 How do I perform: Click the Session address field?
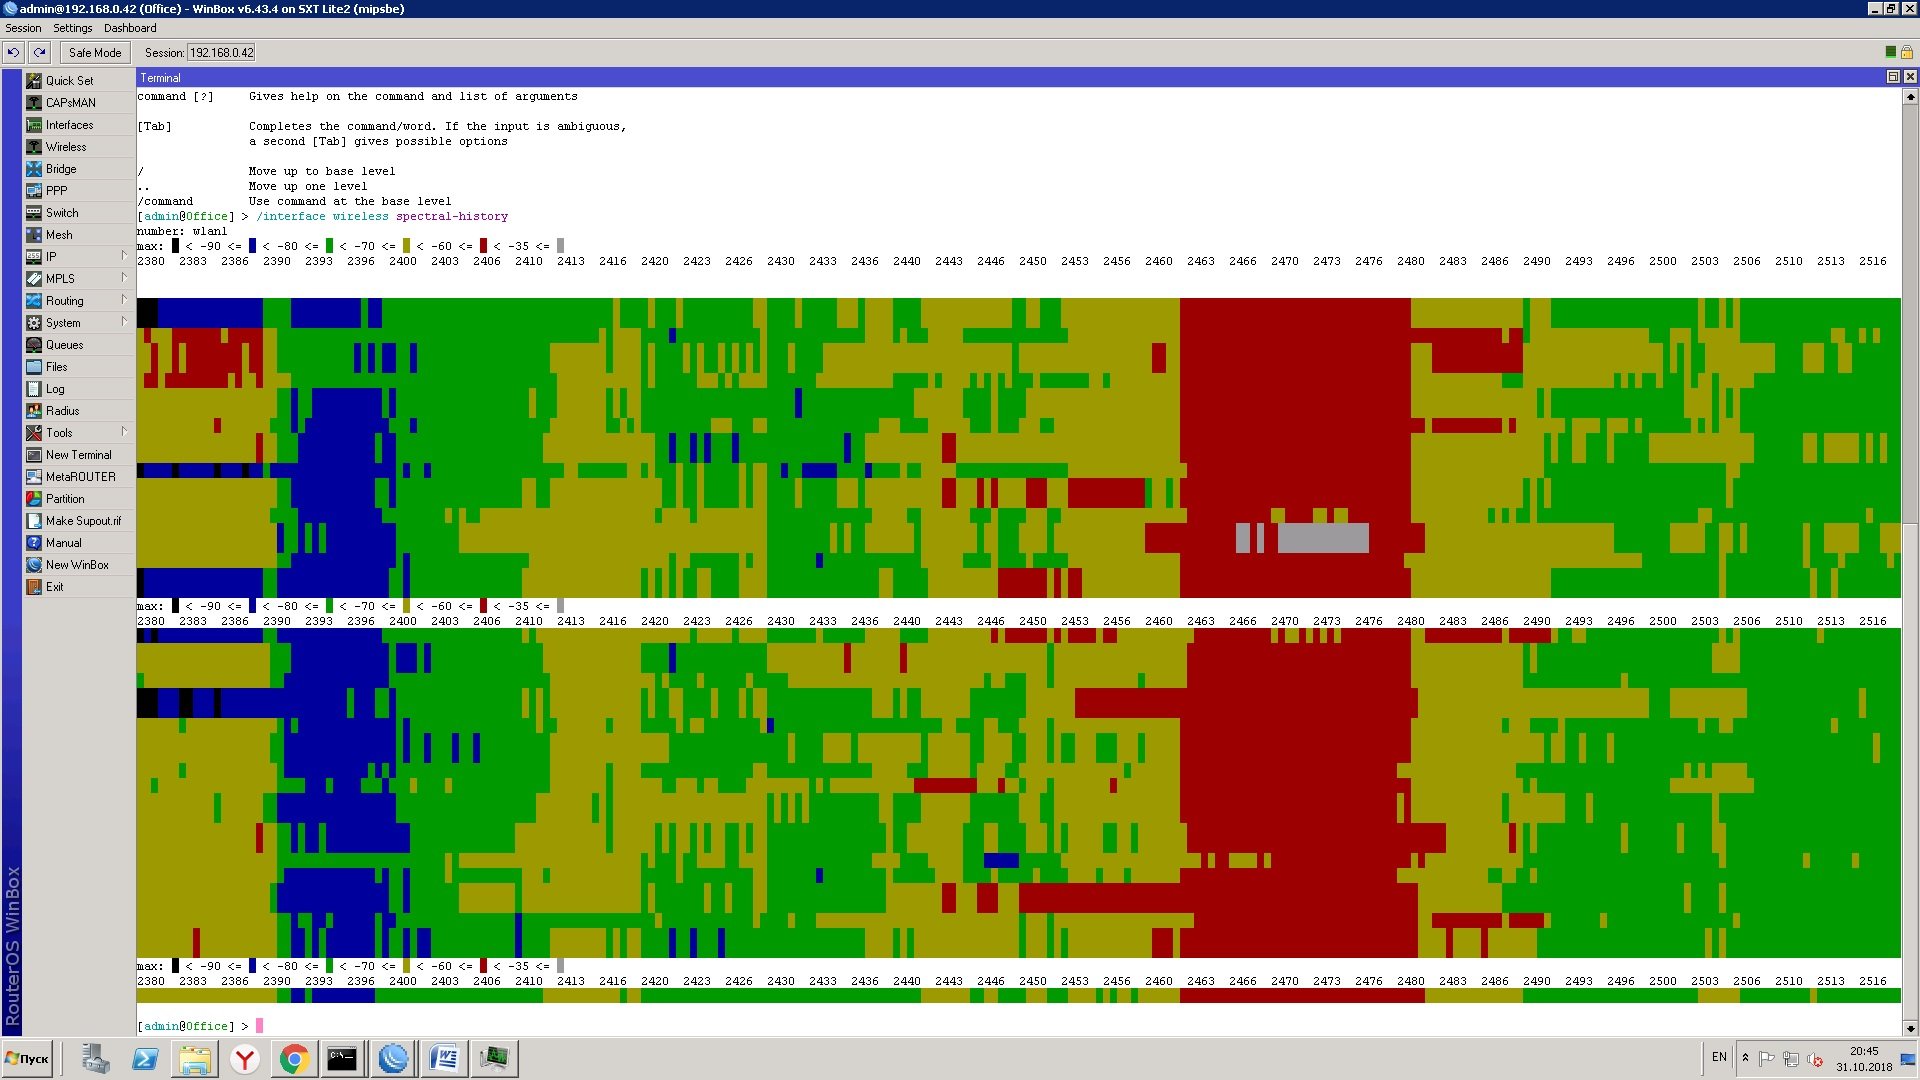pyautogui.click(x=221, y=53)
